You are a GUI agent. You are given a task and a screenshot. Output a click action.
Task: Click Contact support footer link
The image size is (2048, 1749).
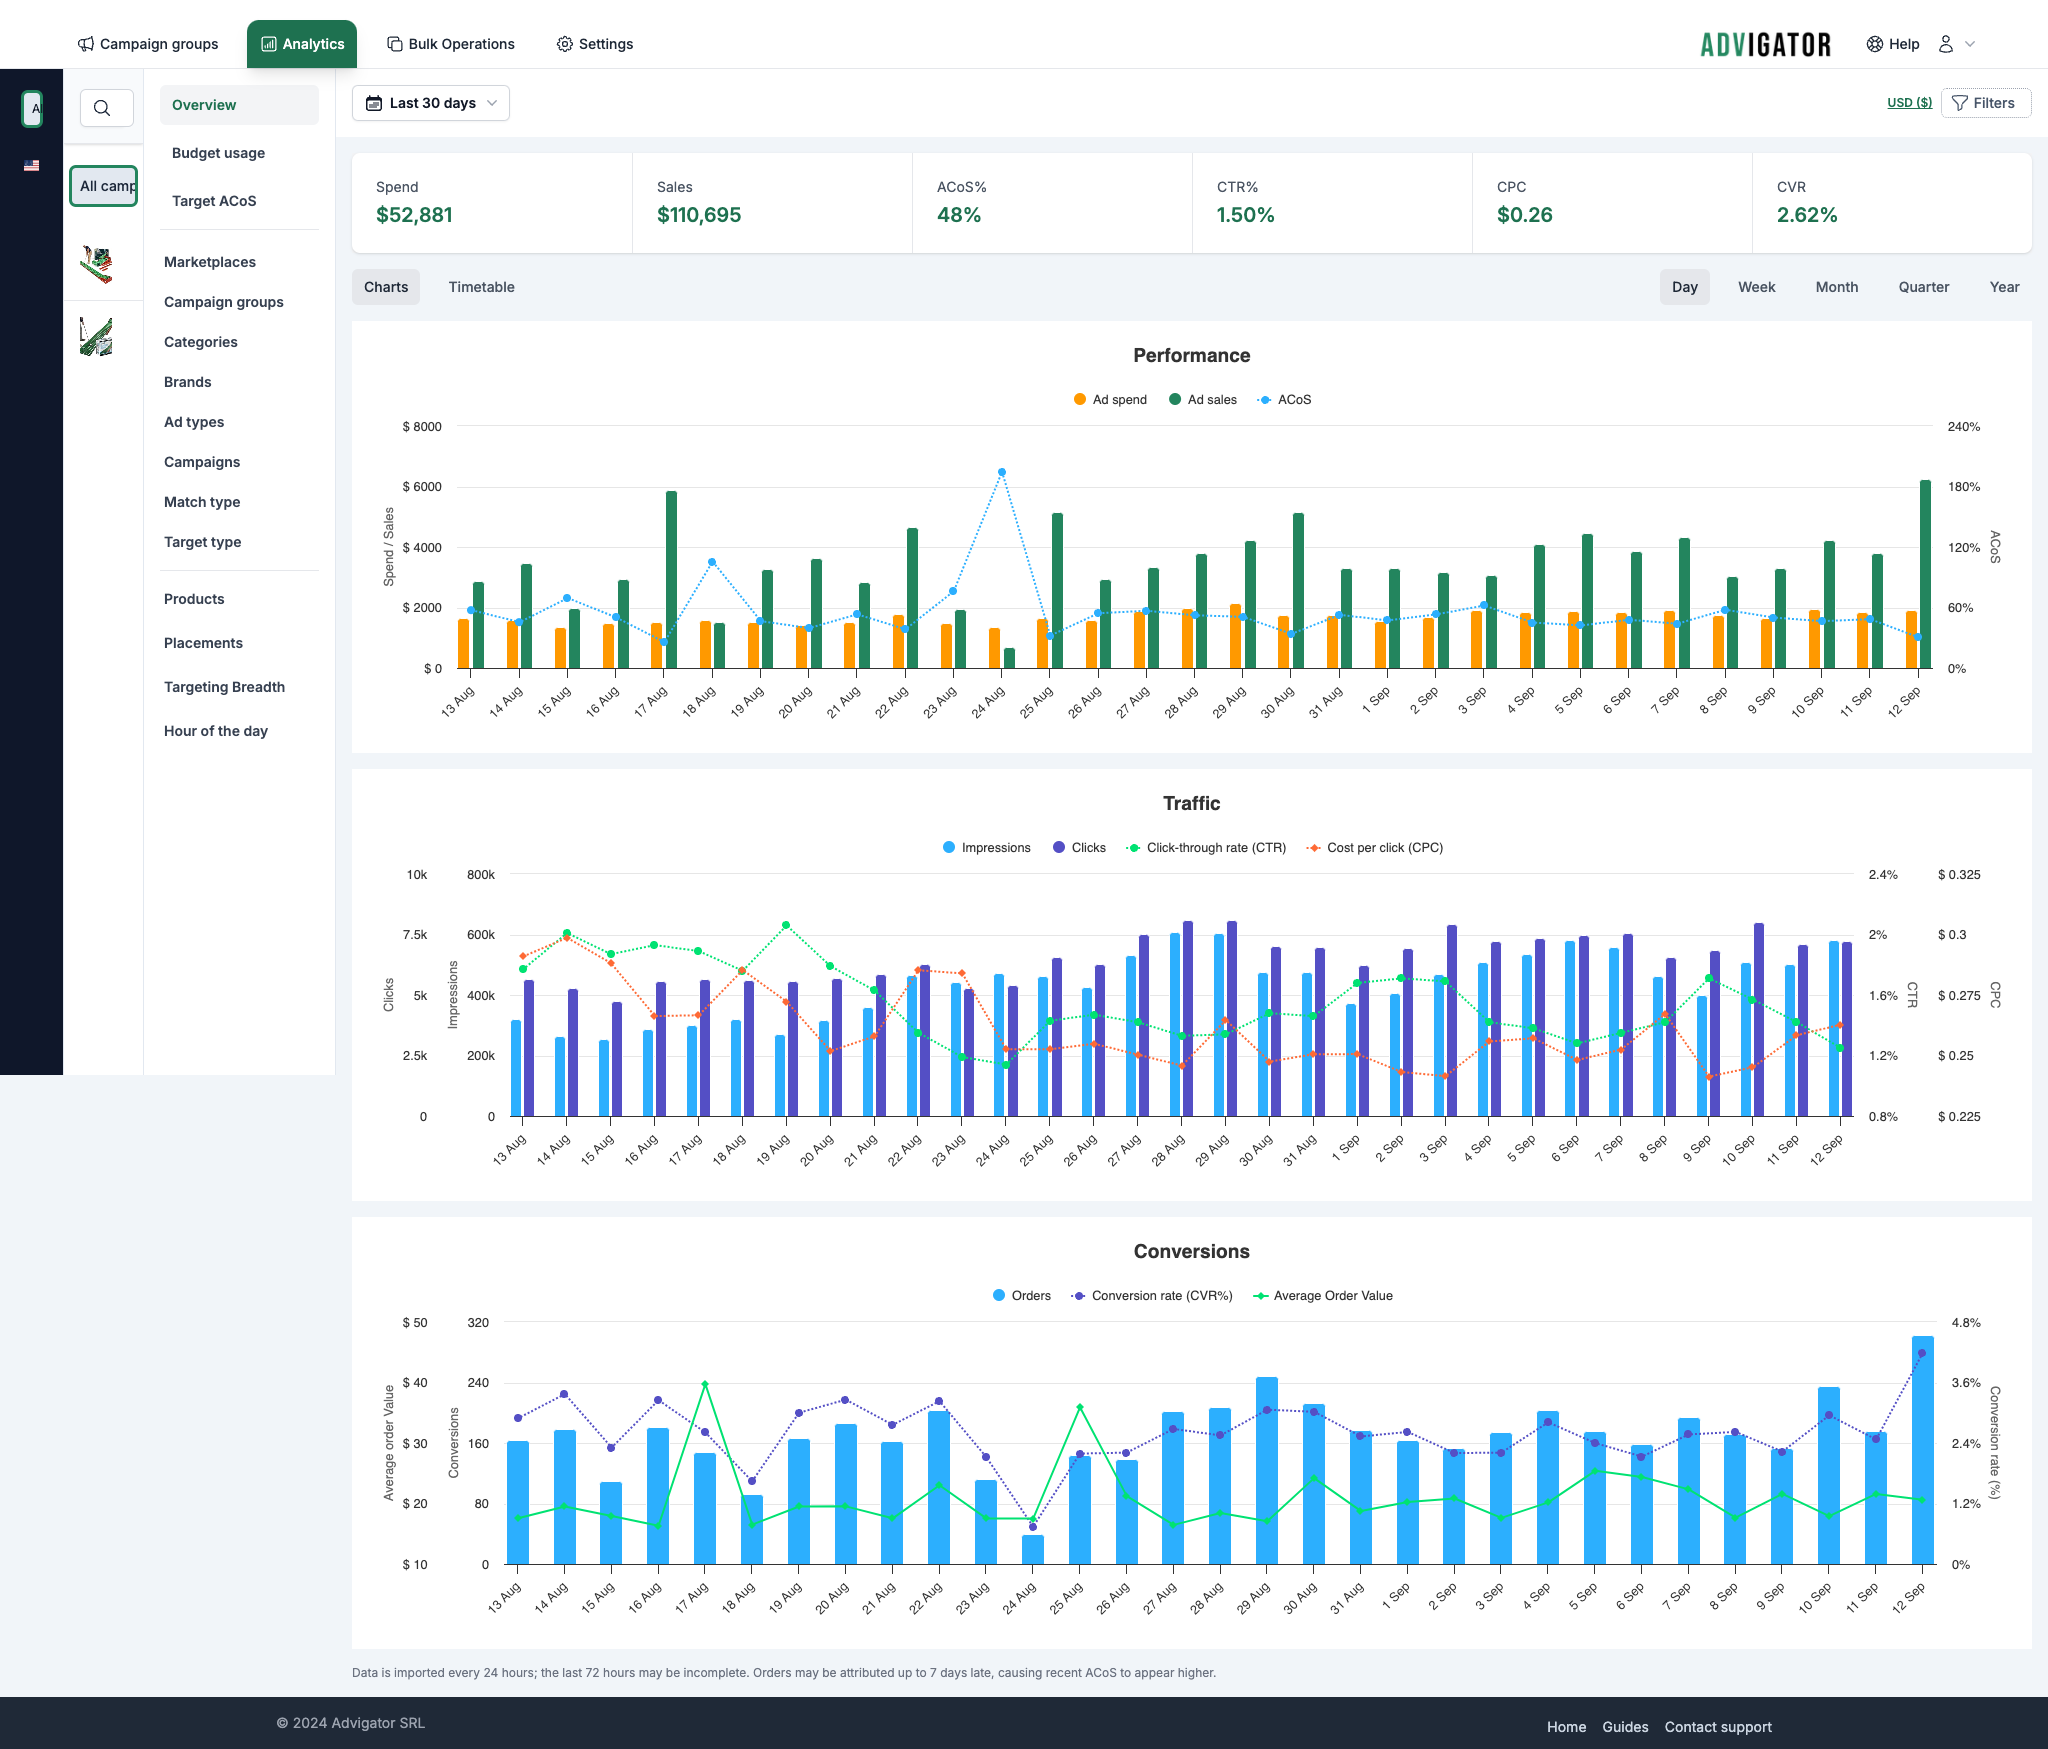1717,1727
